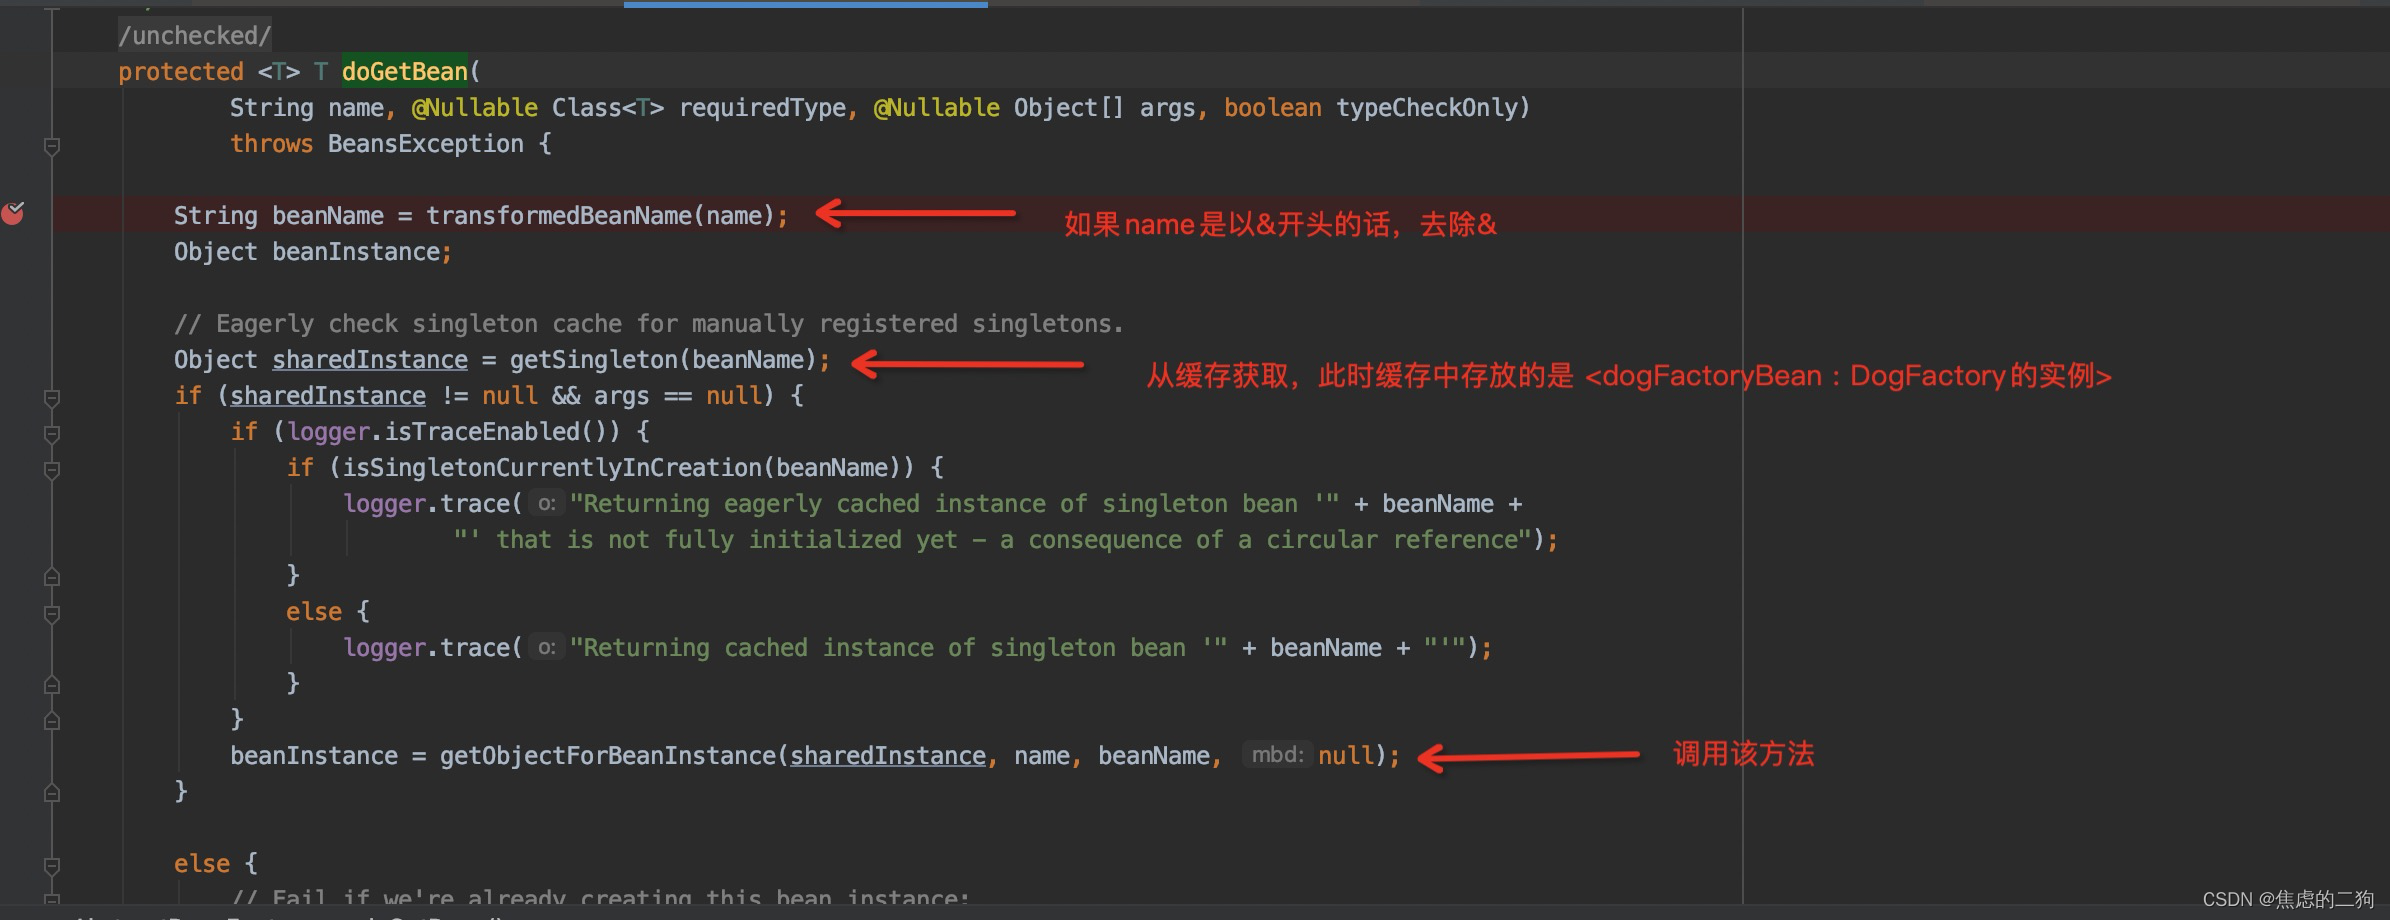Viewport: 2390px width, 920px height.
Task: Collapse the sharedInstance null-check if block fold marker
Action: (x=51, y=397)
